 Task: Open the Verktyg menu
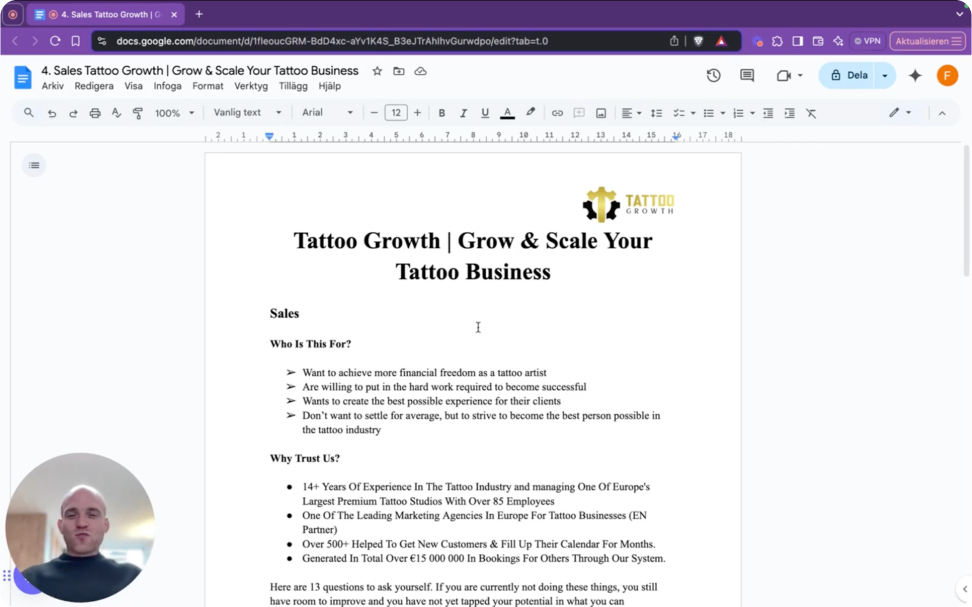pyautogui.click(x=251, y=86)
